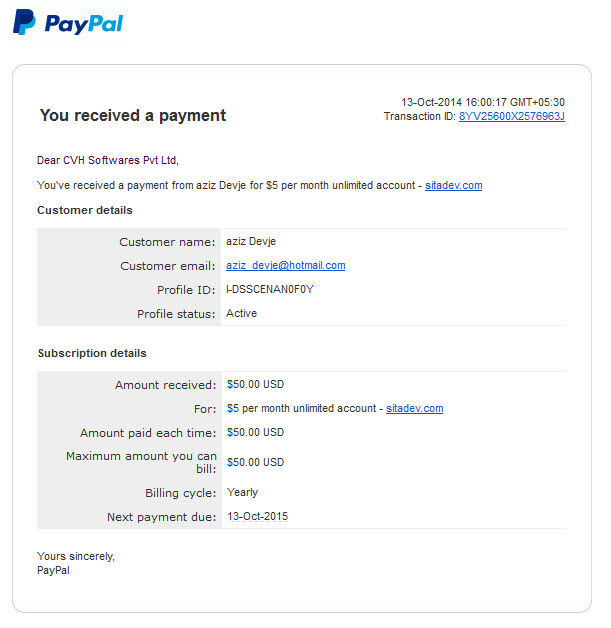Click the Maximum amount you can bill label
Viewport: 611px width, 628px height.
point(141,462)
